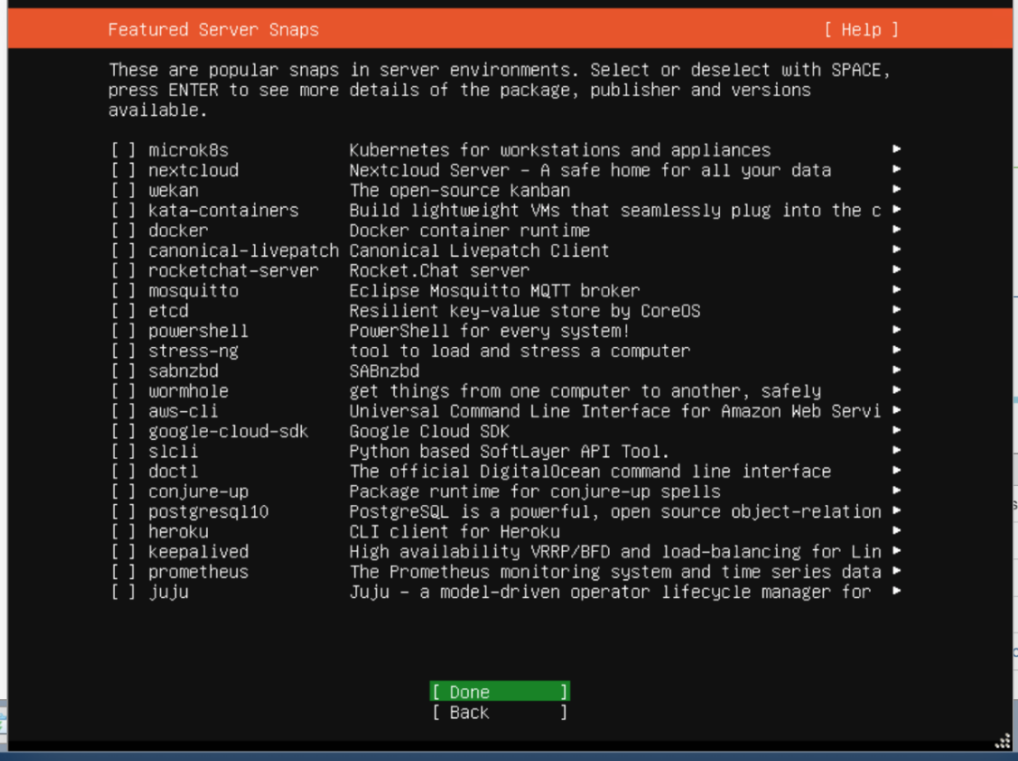Enable the kata-containers checkbox
This screenshot has width=1018, height=761.
pos(123,211)
